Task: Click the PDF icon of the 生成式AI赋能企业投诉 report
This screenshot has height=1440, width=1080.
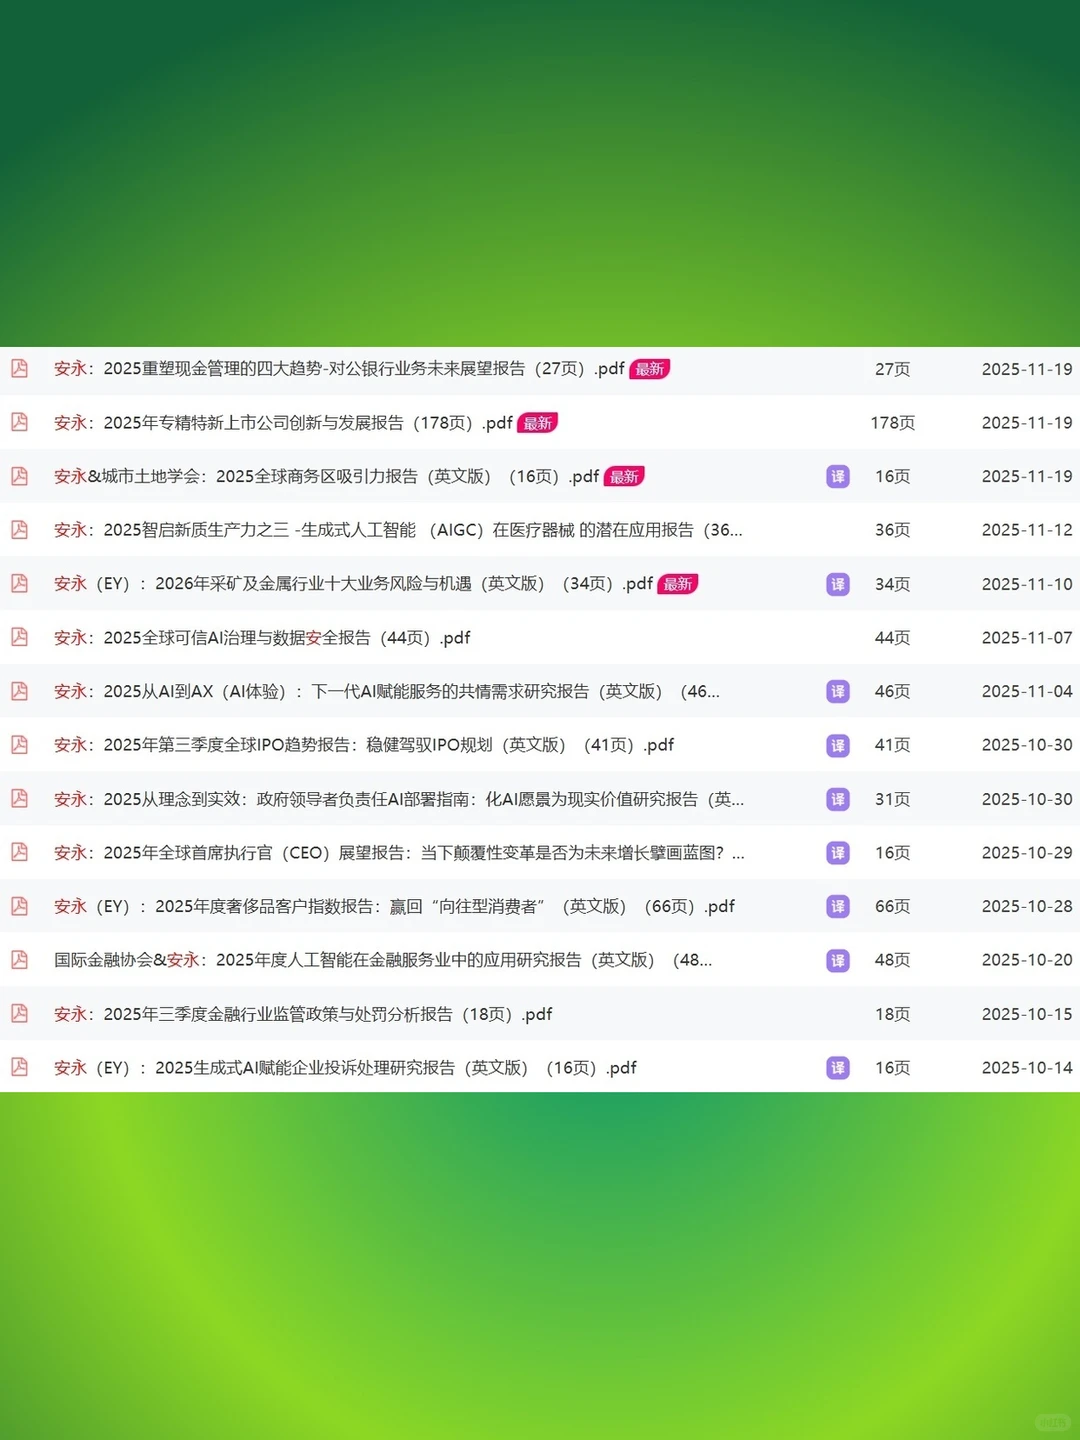Action: pos(19,1067)
